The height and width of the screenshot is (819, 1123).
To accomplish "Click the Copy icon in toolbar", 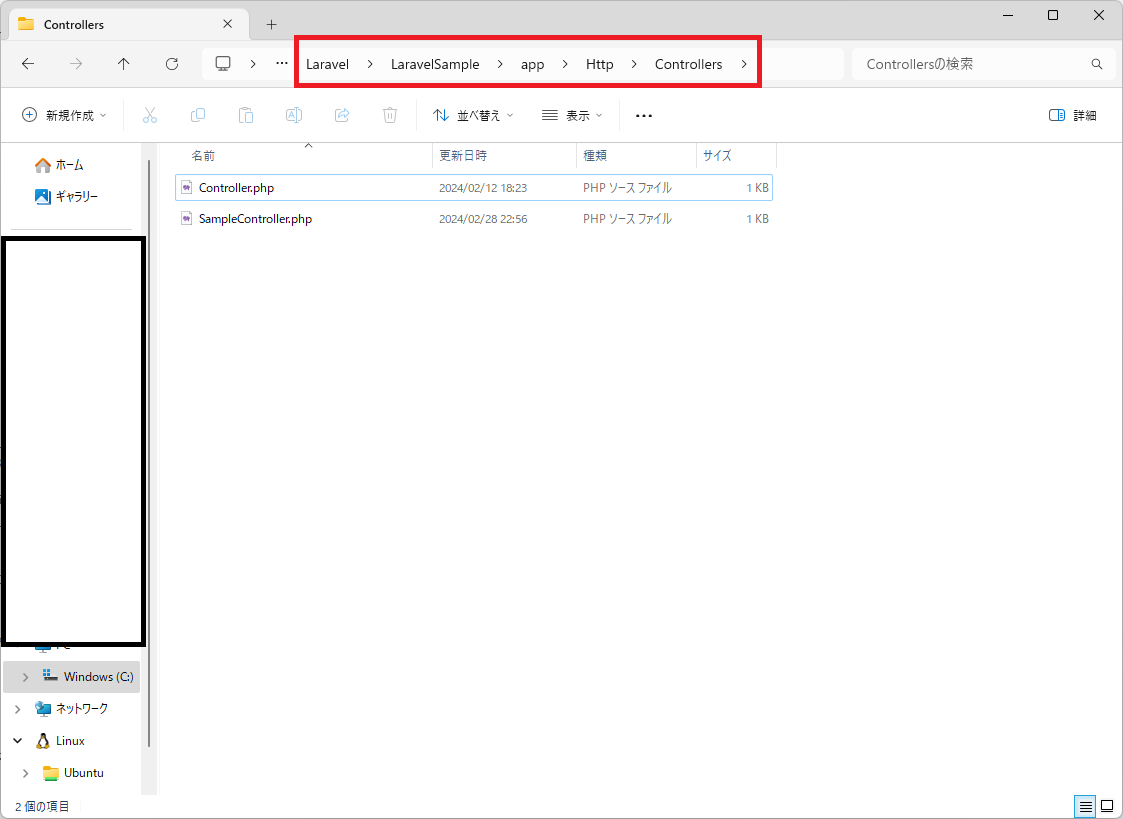I will (x=198, y=115).
